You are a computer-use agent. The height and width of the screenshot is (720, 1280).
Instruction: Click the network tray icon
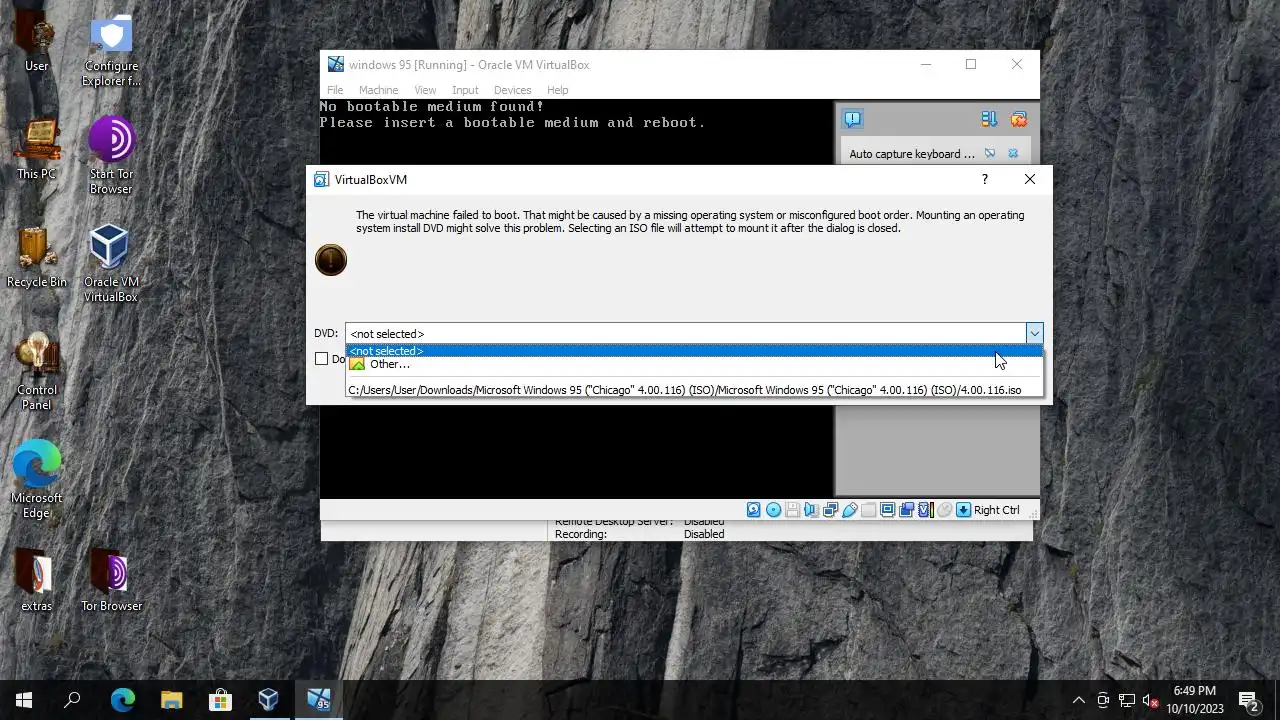[x=1127, y=700]
